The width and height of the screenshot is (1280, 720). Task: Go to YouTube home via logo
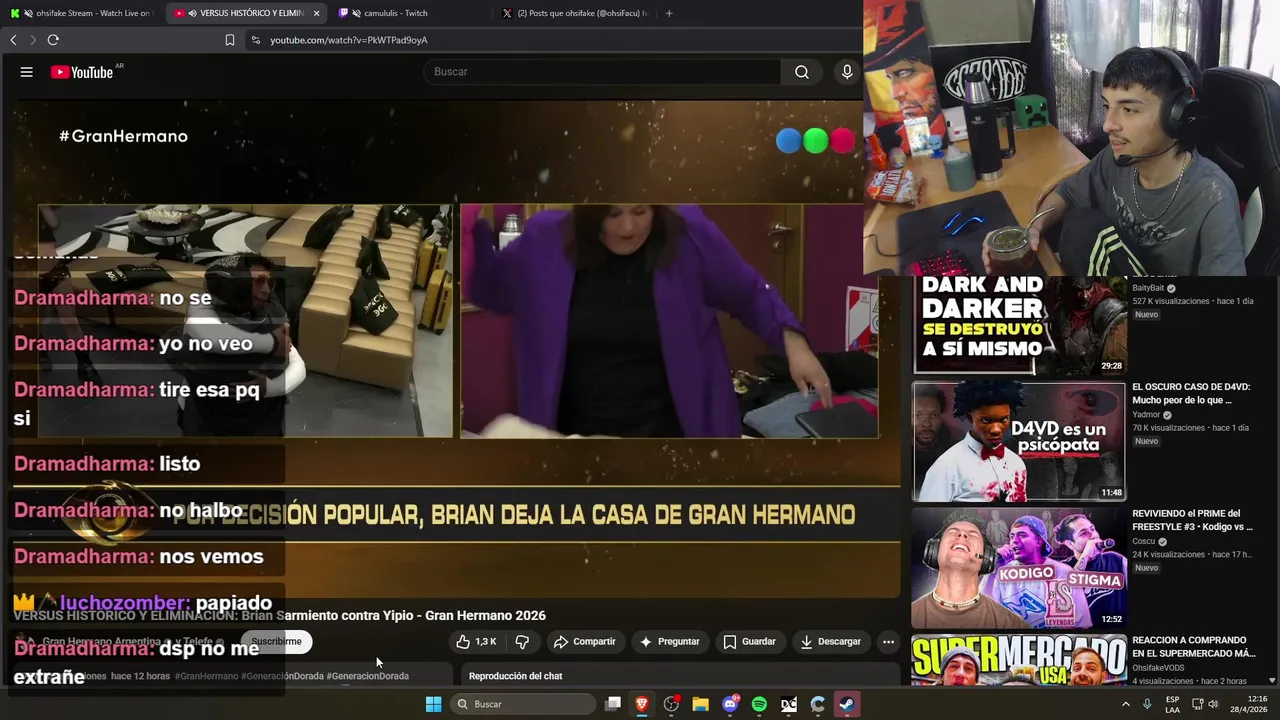(82, 72)
